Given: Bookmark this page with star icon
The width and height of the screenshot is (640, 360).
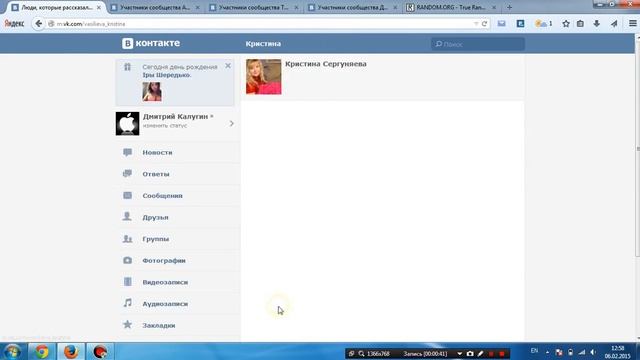Looking at the screenshot, I should [x=566, y=24].
